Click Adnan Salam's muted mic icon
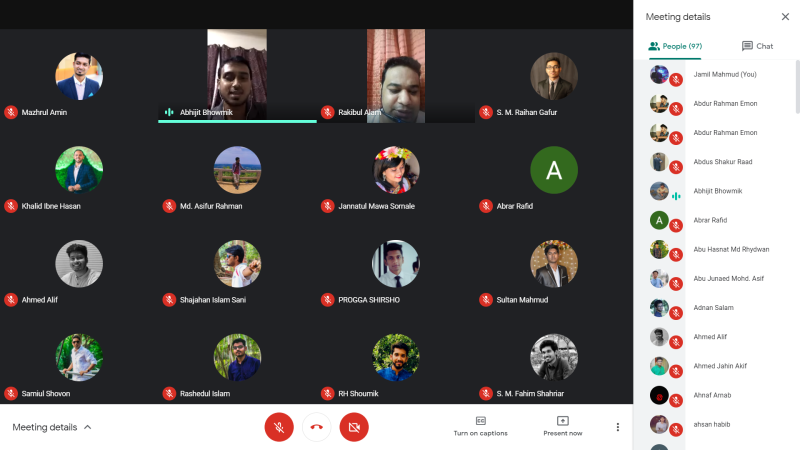This screenshot has height=450, width=800. pos(676,312)
